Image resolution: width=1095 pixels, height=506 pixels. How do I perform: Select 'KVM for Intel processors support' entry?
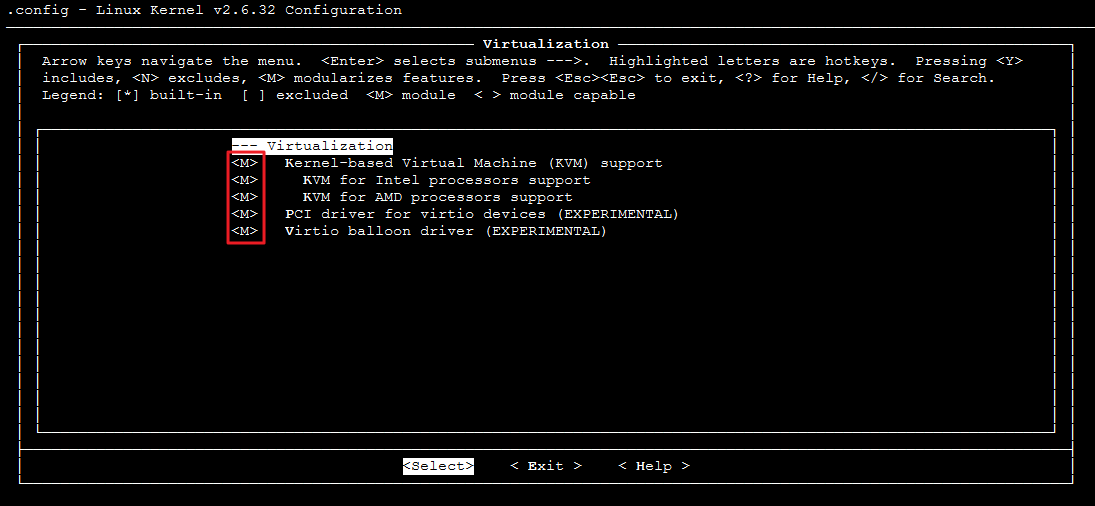(x=446, y=180)
